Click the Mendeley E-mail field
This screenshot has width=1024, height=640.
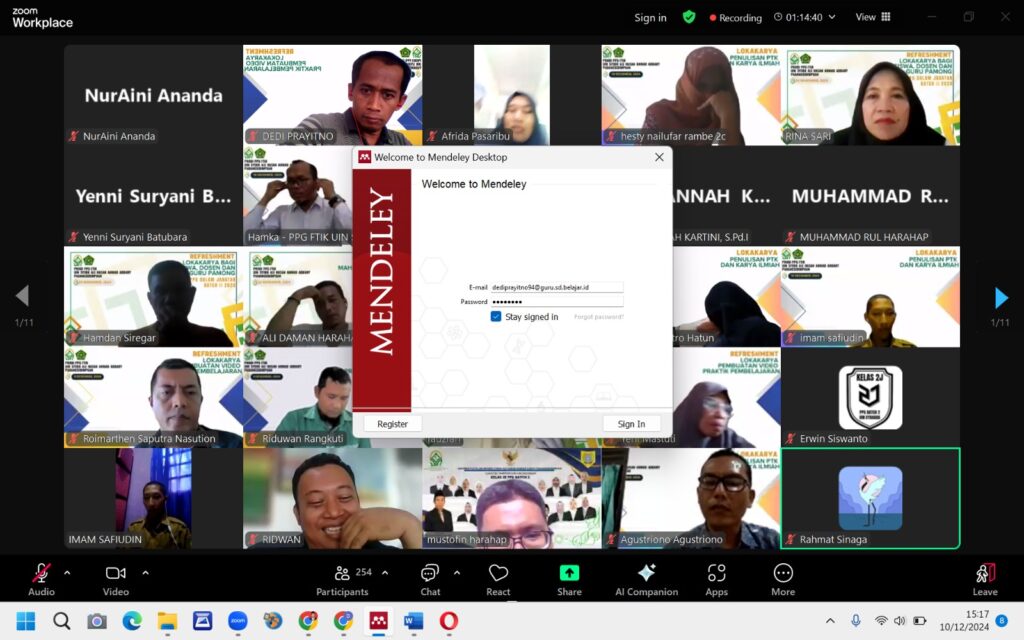(557, 287)
